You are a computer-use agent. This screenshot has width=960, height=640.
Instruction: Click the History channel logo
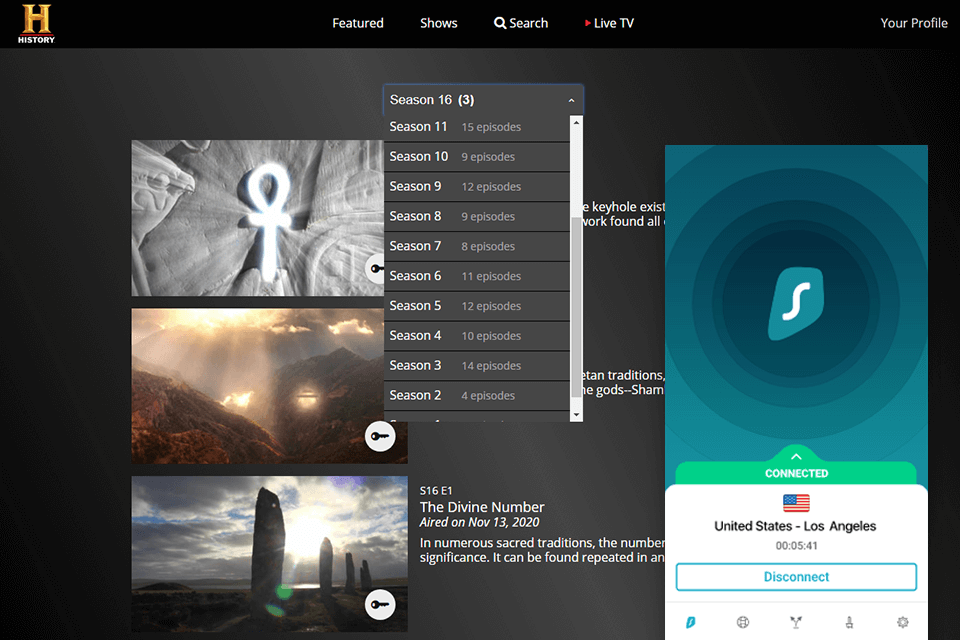click(x=36, y=24)
